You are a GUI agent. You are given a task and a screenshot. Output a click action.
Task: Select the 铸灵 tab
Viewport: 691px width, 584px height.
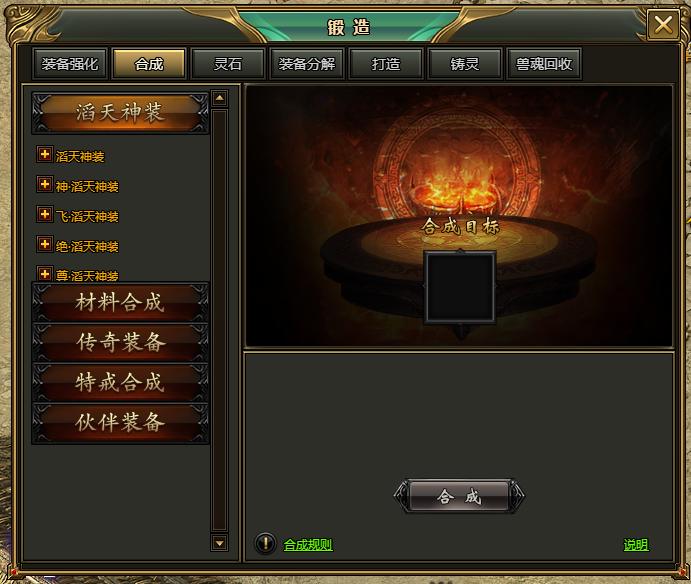tap(464, 64)
